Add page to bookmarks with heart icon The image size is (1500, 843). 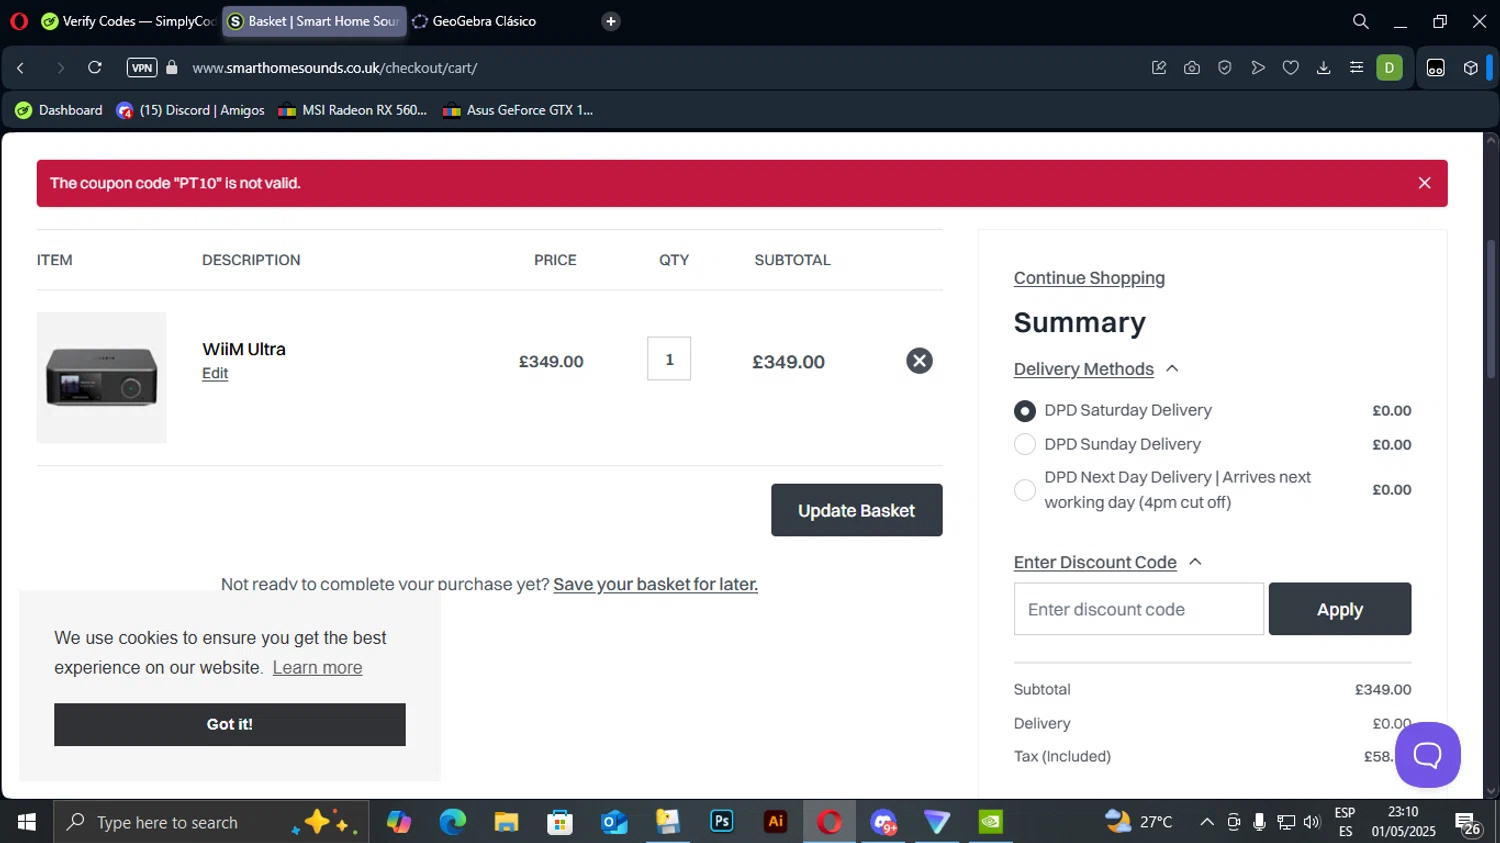tap(1291, 68)
